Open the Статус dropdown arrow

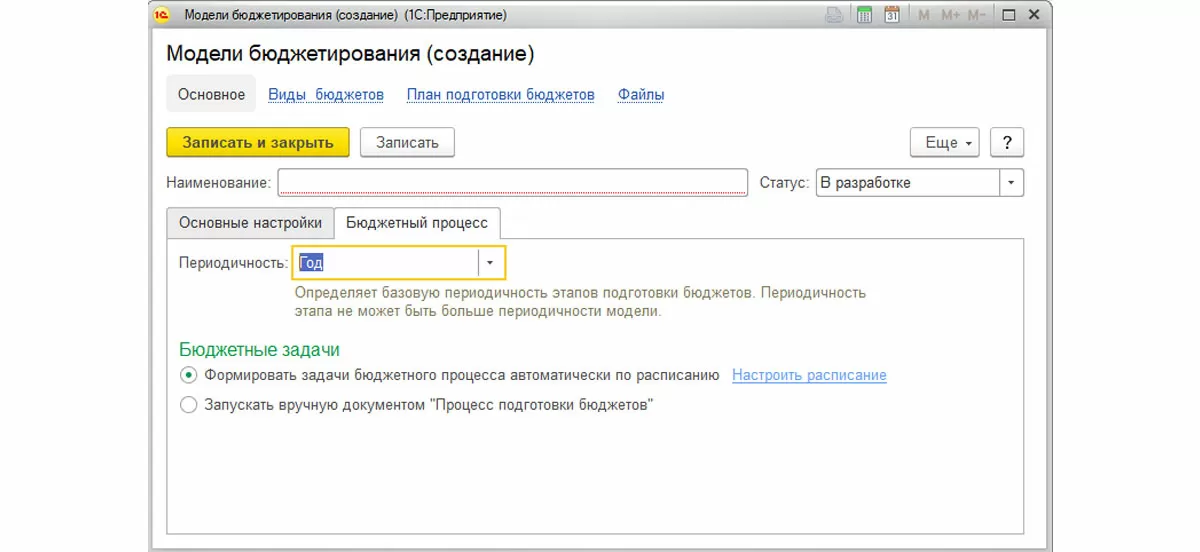click(1011, 183)
